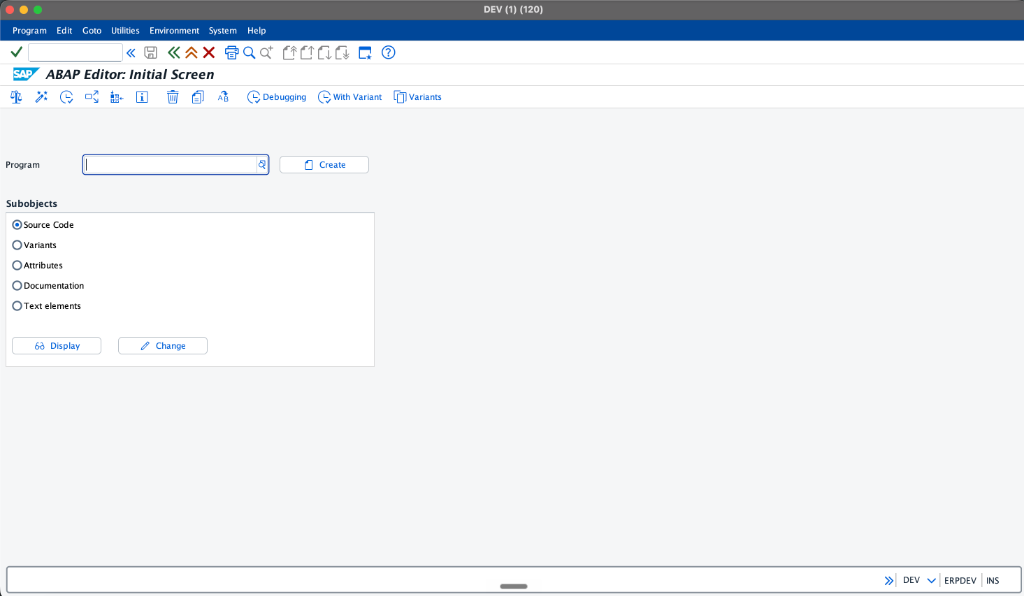Click the Change button
Image resolution: width=1024 pixels, height=596 pixels.
(x=163, y=346)
